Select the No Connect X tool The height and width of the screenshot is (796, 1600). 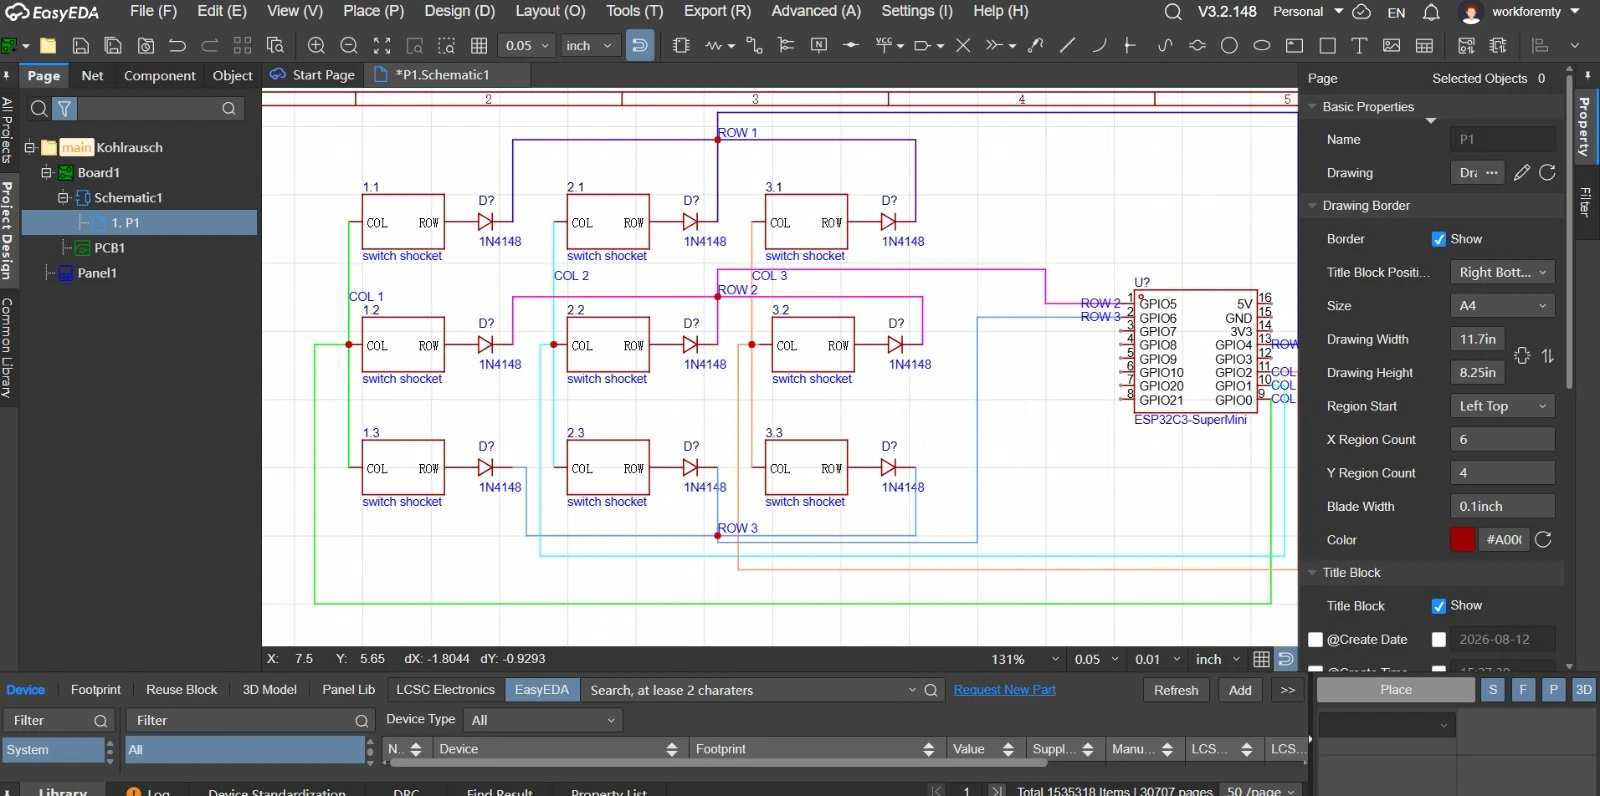(963, 46)
